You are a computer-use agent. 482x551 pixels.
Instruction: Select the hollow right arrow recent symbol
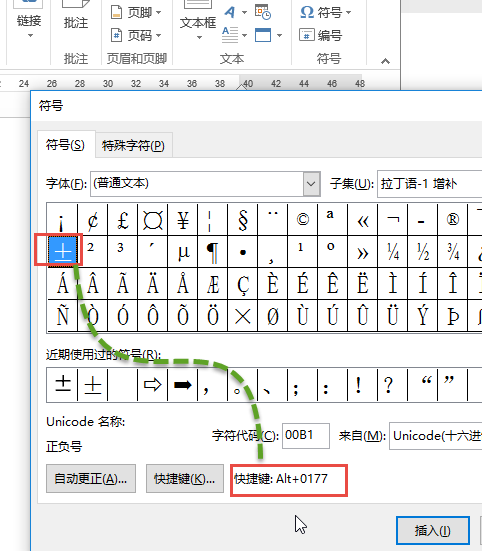point(152,384)
